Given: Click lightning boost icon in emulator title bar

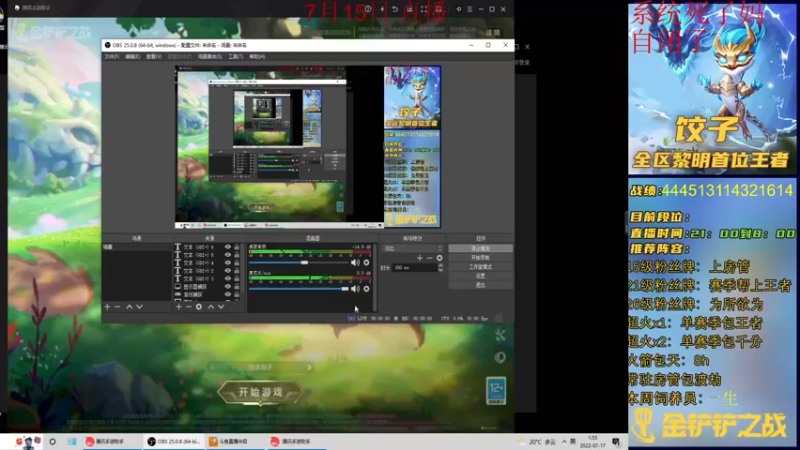Looking at the screenshot, I should pos(382,9).
